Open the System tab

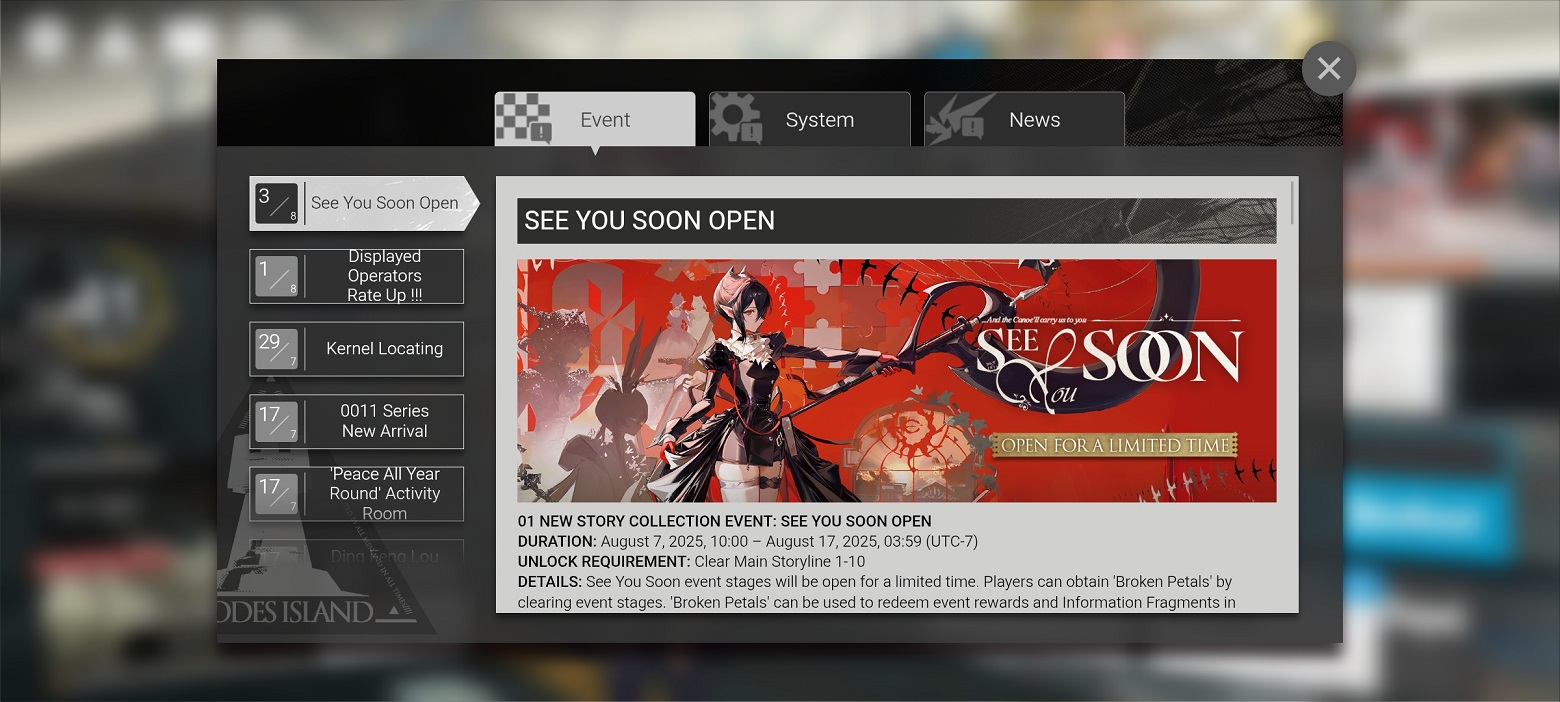pos(810,120)
